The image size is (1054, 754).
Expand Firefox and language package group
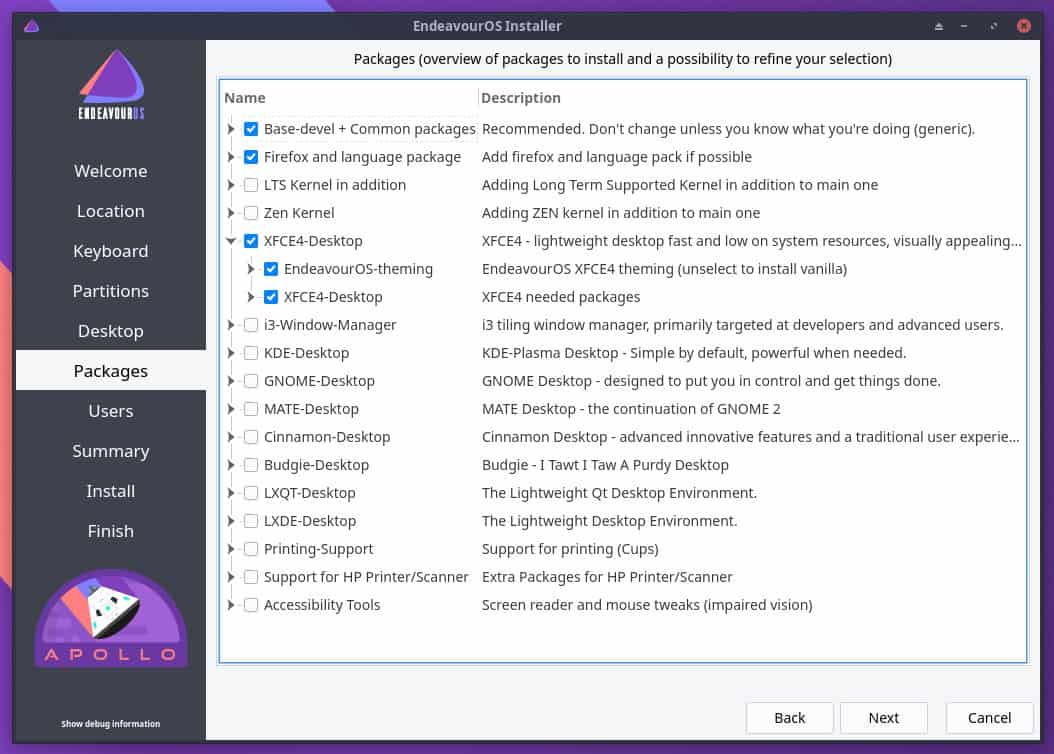(231, 156)
